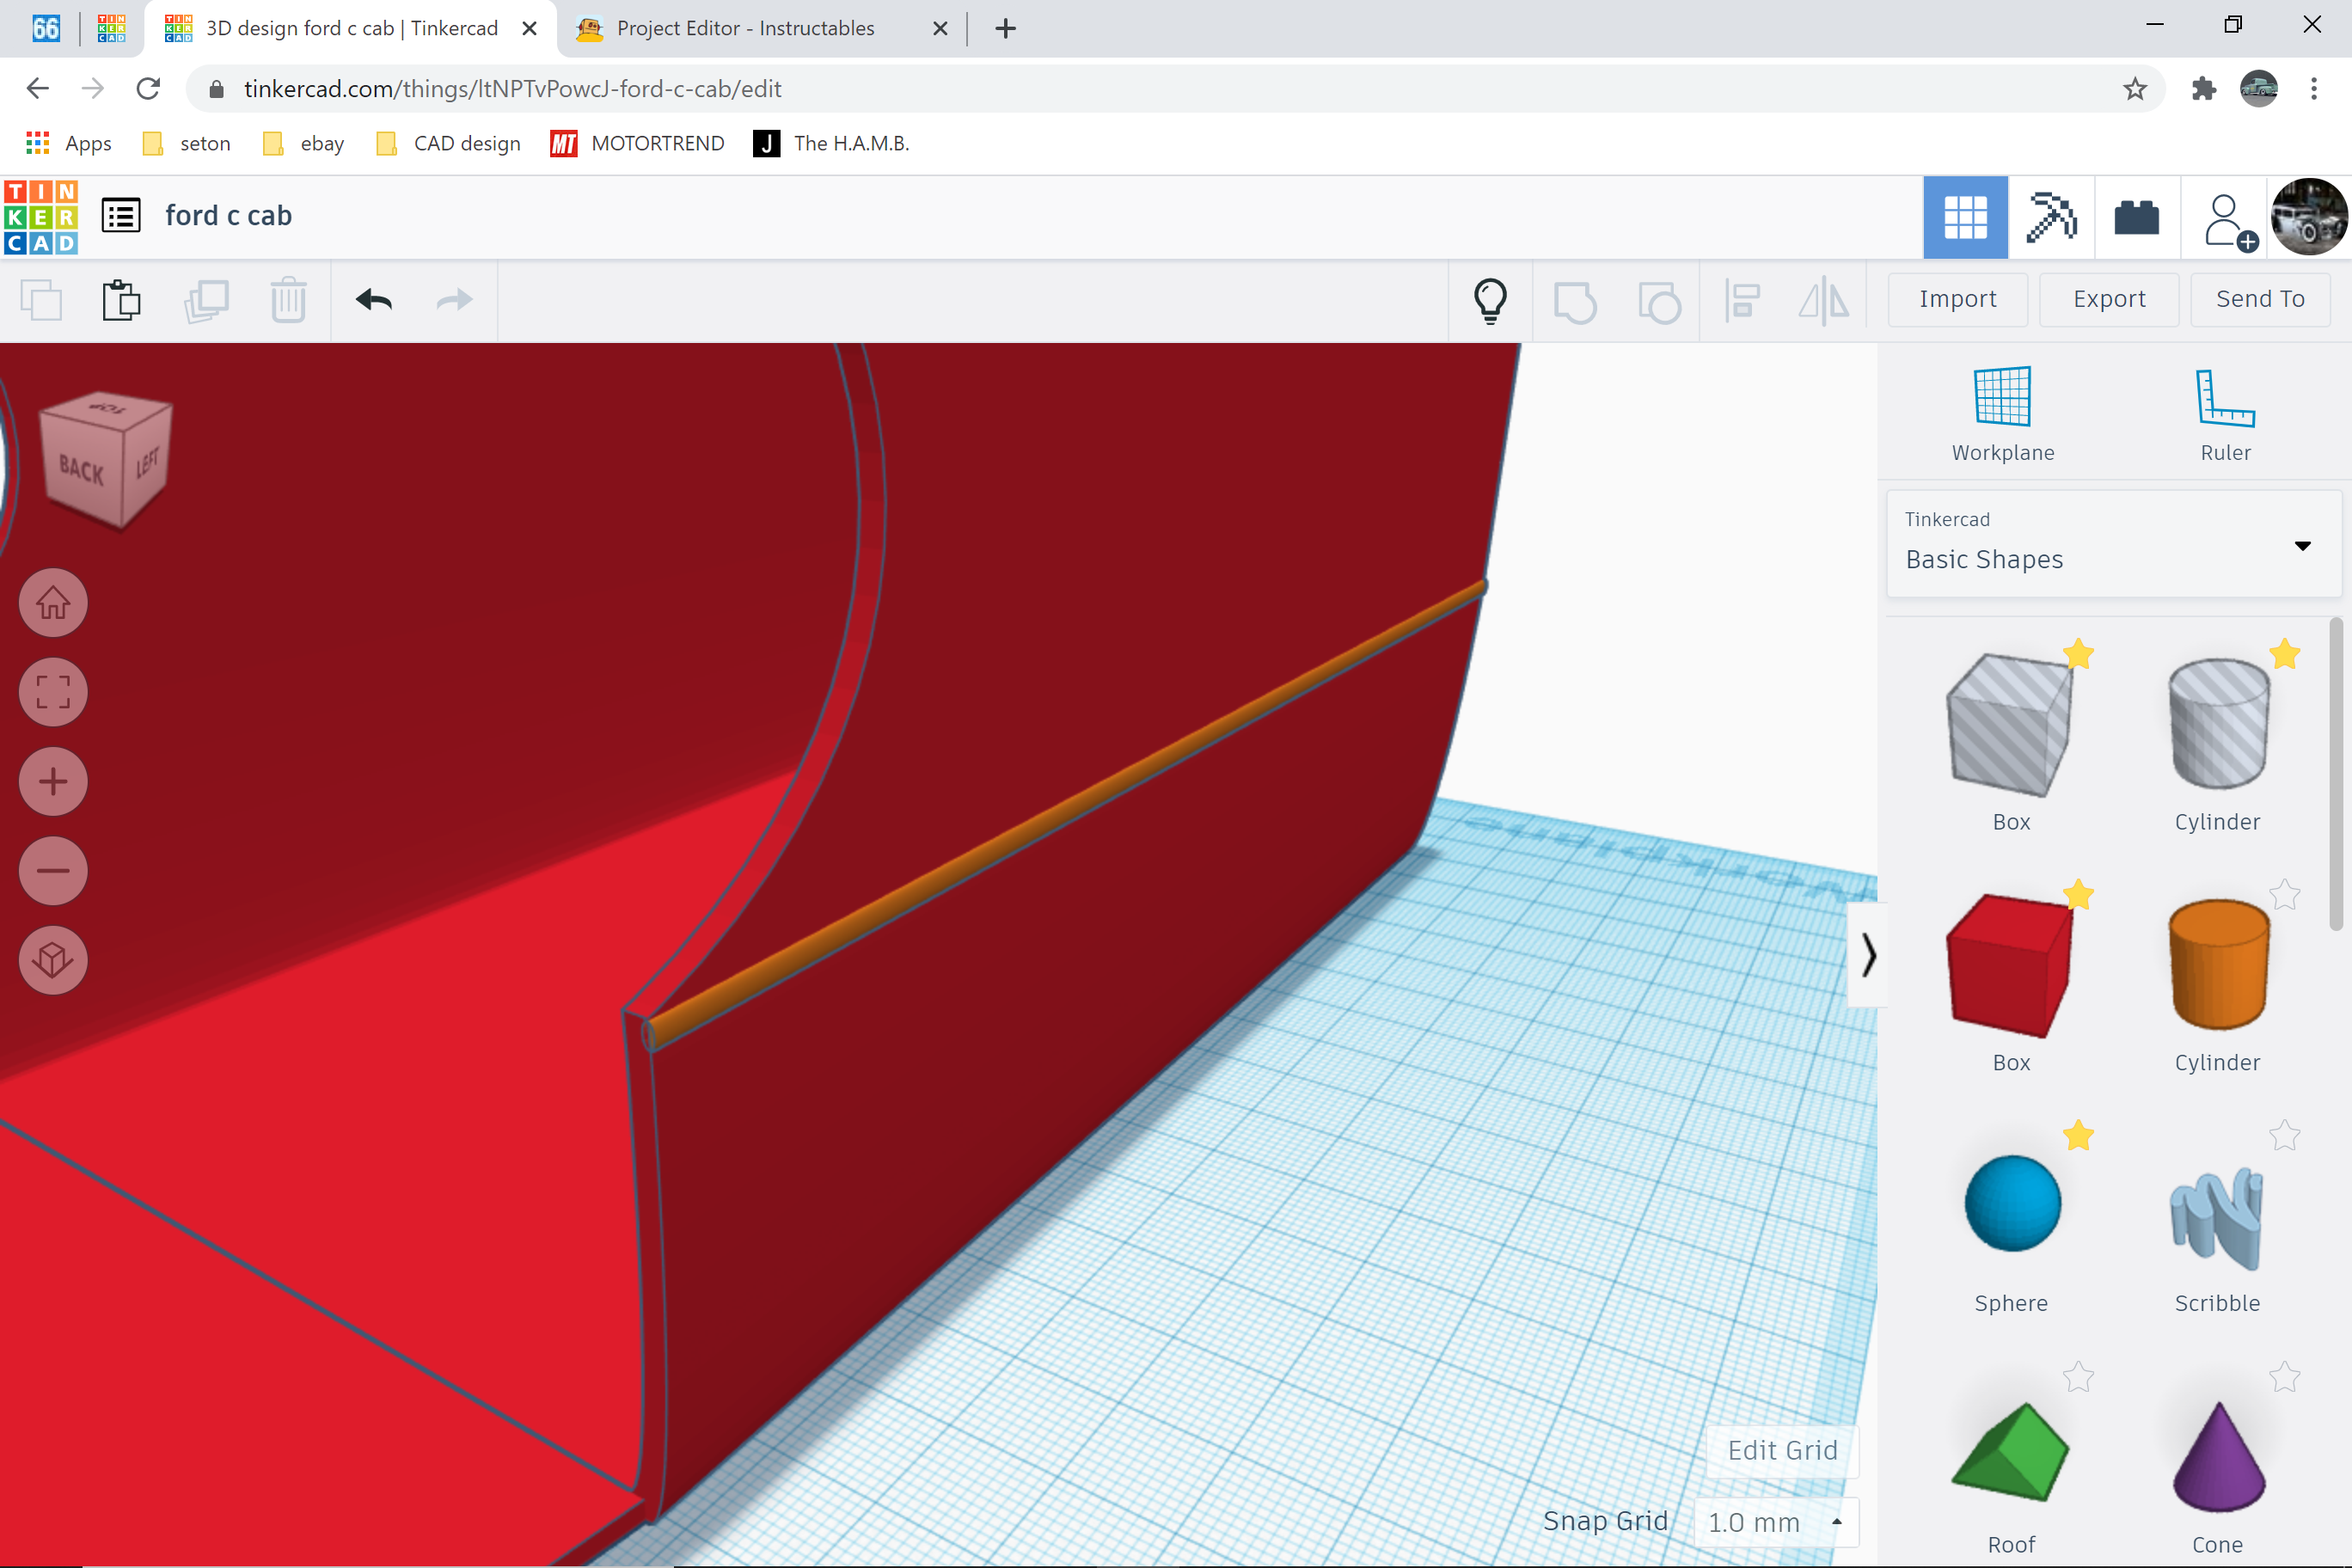The image size is (2352, 1568).
Task: Open the MOTORTREND bookmark
Action: (x=638, y=144)
